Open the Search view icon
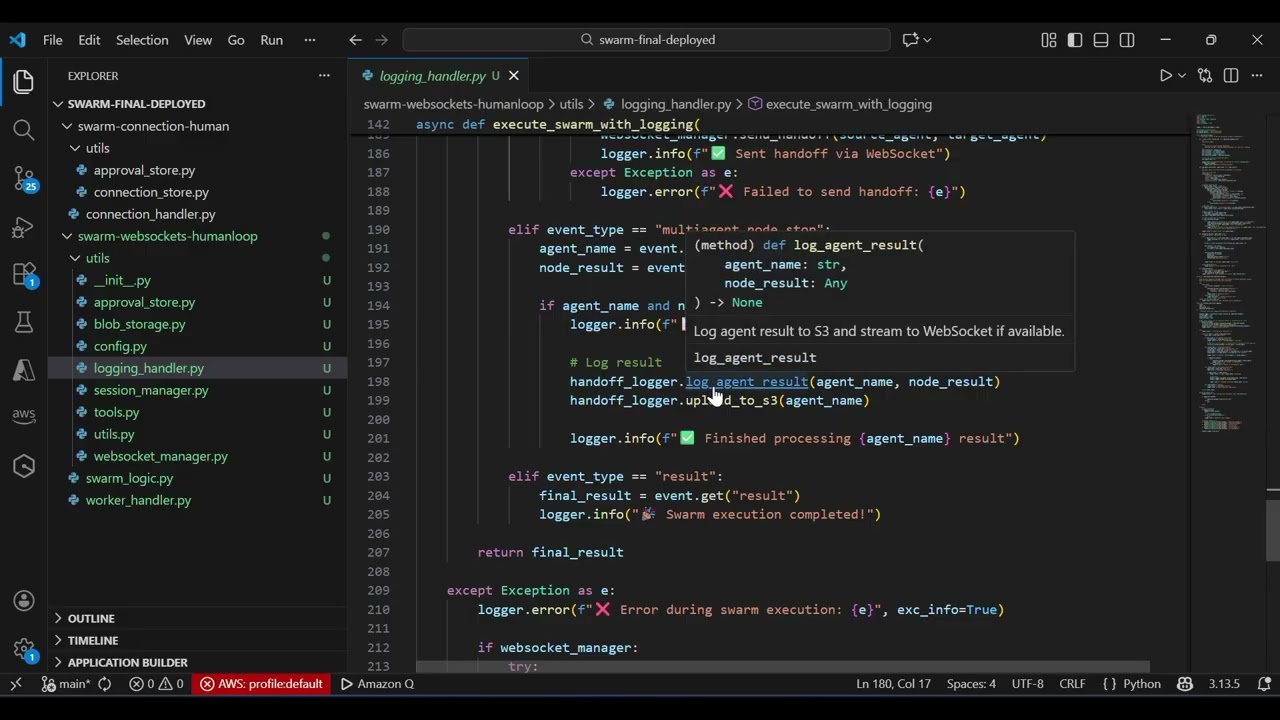Screen dimensions: 1280x720 (x=24, y=130)
